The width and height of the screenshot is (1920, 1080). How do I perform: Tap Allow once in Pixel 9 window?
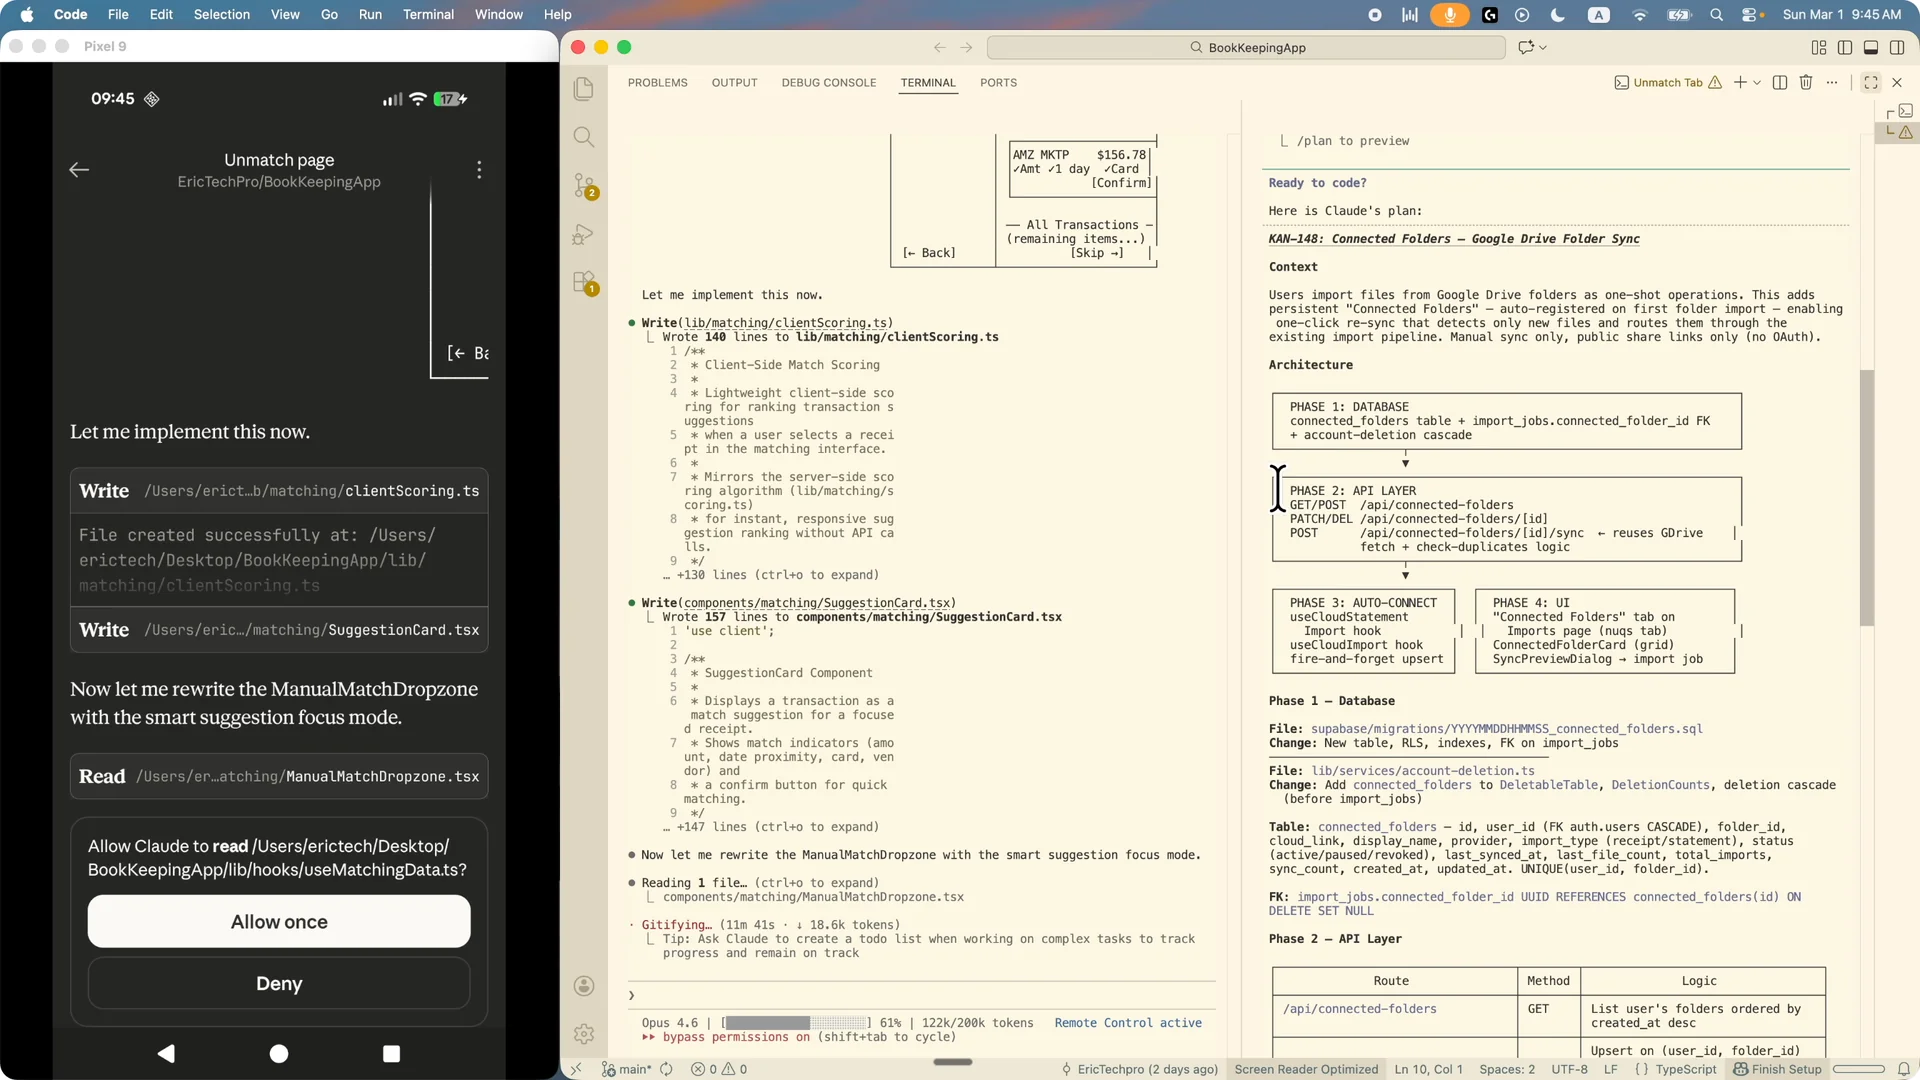click(279, 921)
